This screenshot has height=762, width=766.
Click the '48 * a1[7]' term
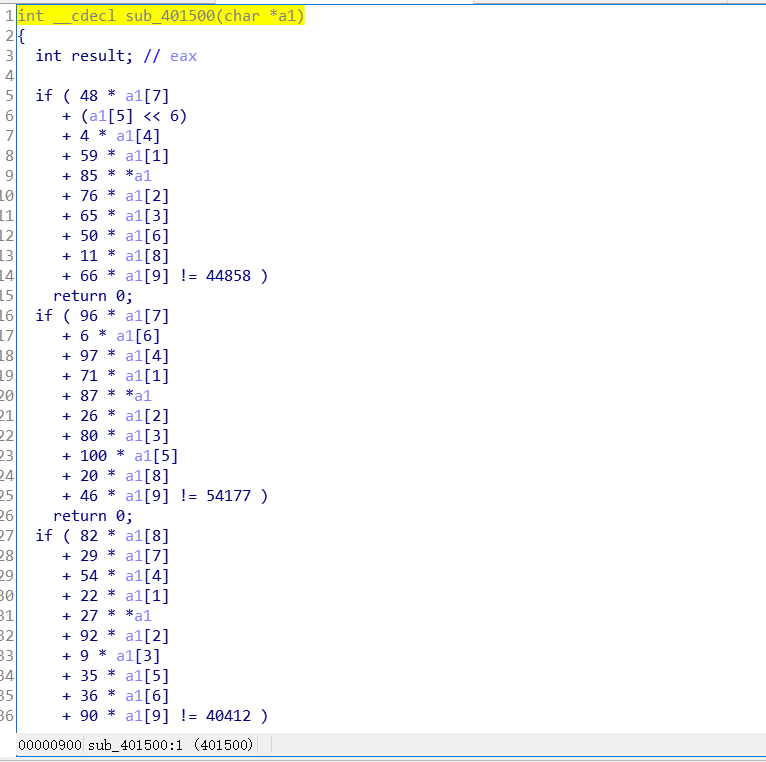point(125,96)
